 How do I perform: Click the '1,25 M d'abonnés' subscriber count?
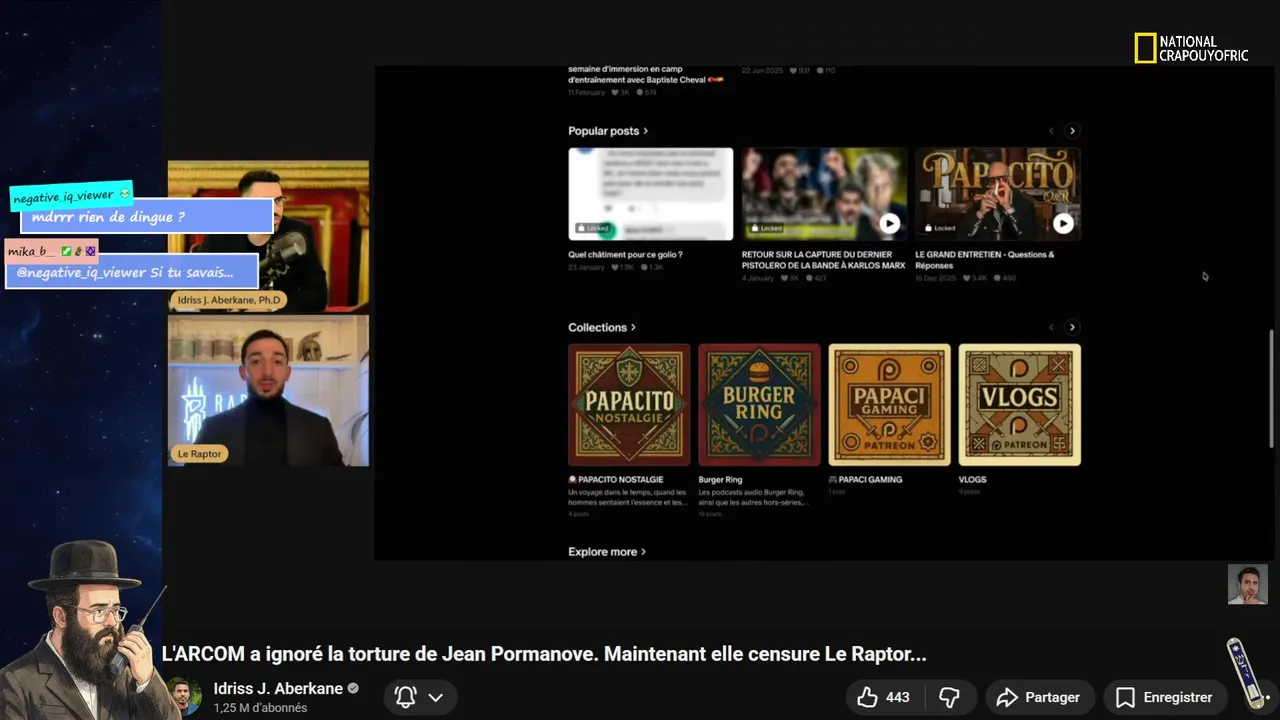(x=260, y=708)
